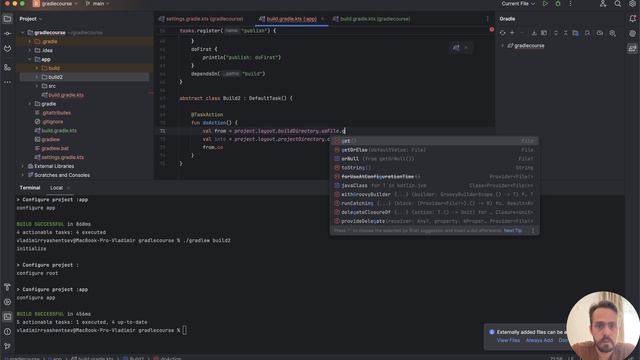Expand External Libraries in the Project tree
The image size is (640, 360).
[22, 167]
